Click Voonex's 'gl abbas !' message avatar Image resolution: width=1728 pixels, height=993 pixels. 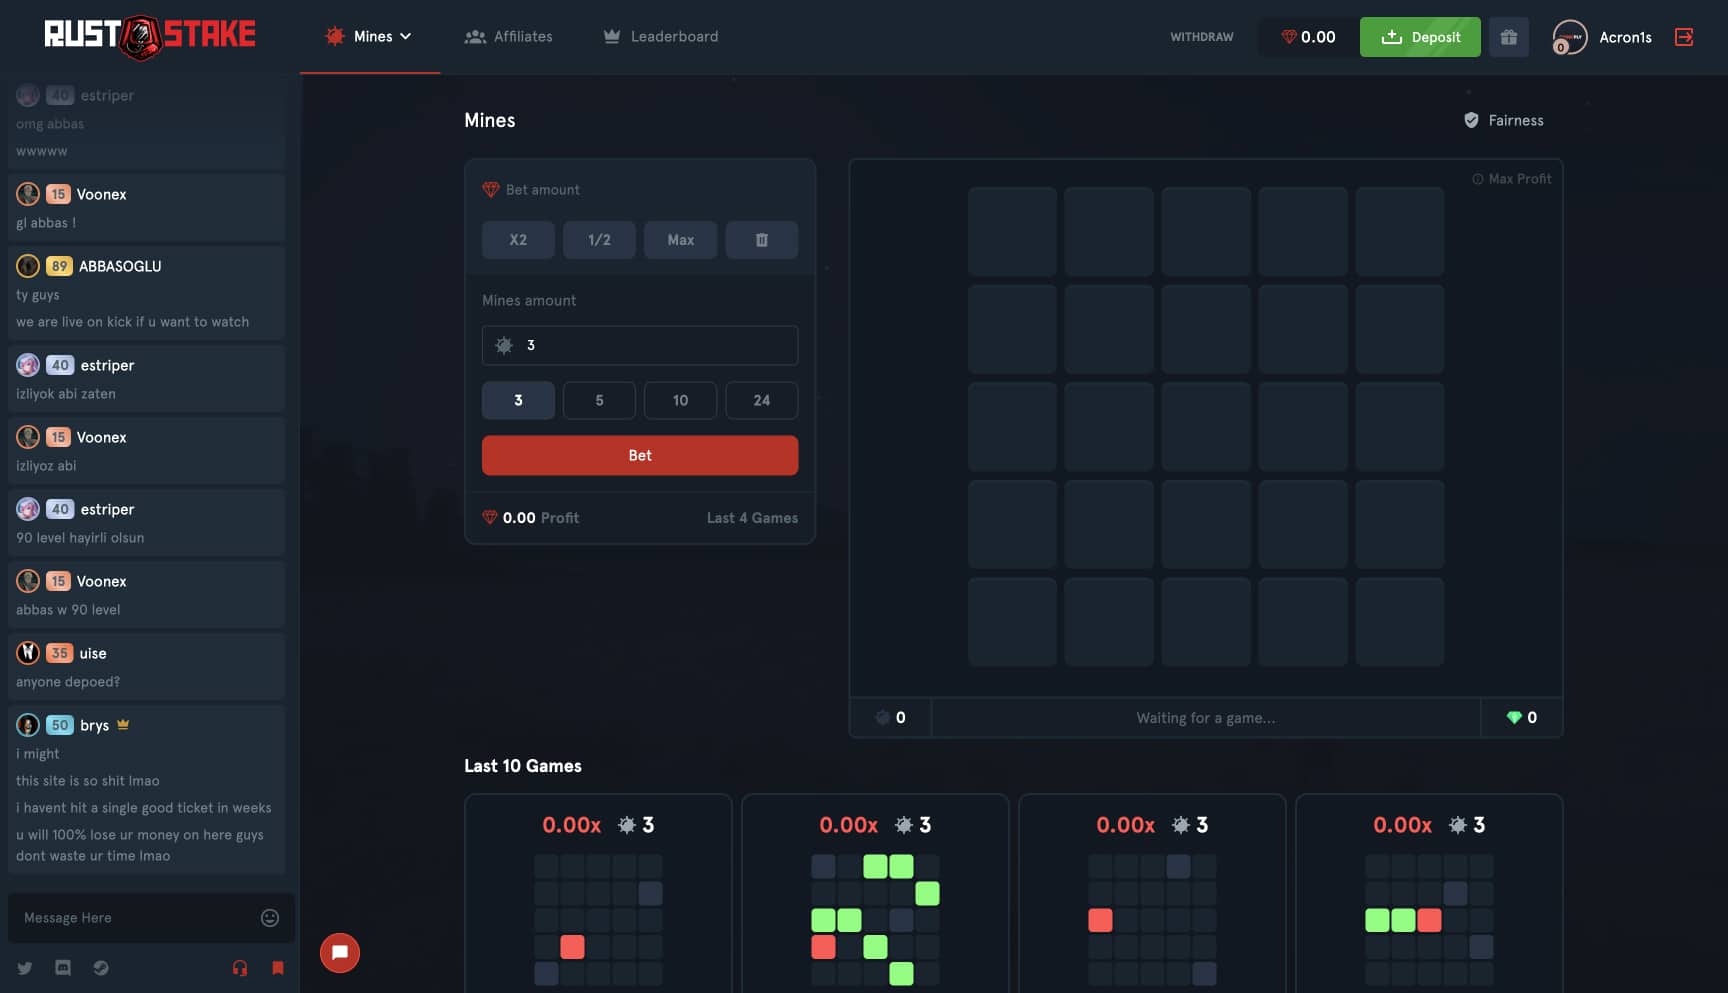pyautogui.click(x=28, y=194)
